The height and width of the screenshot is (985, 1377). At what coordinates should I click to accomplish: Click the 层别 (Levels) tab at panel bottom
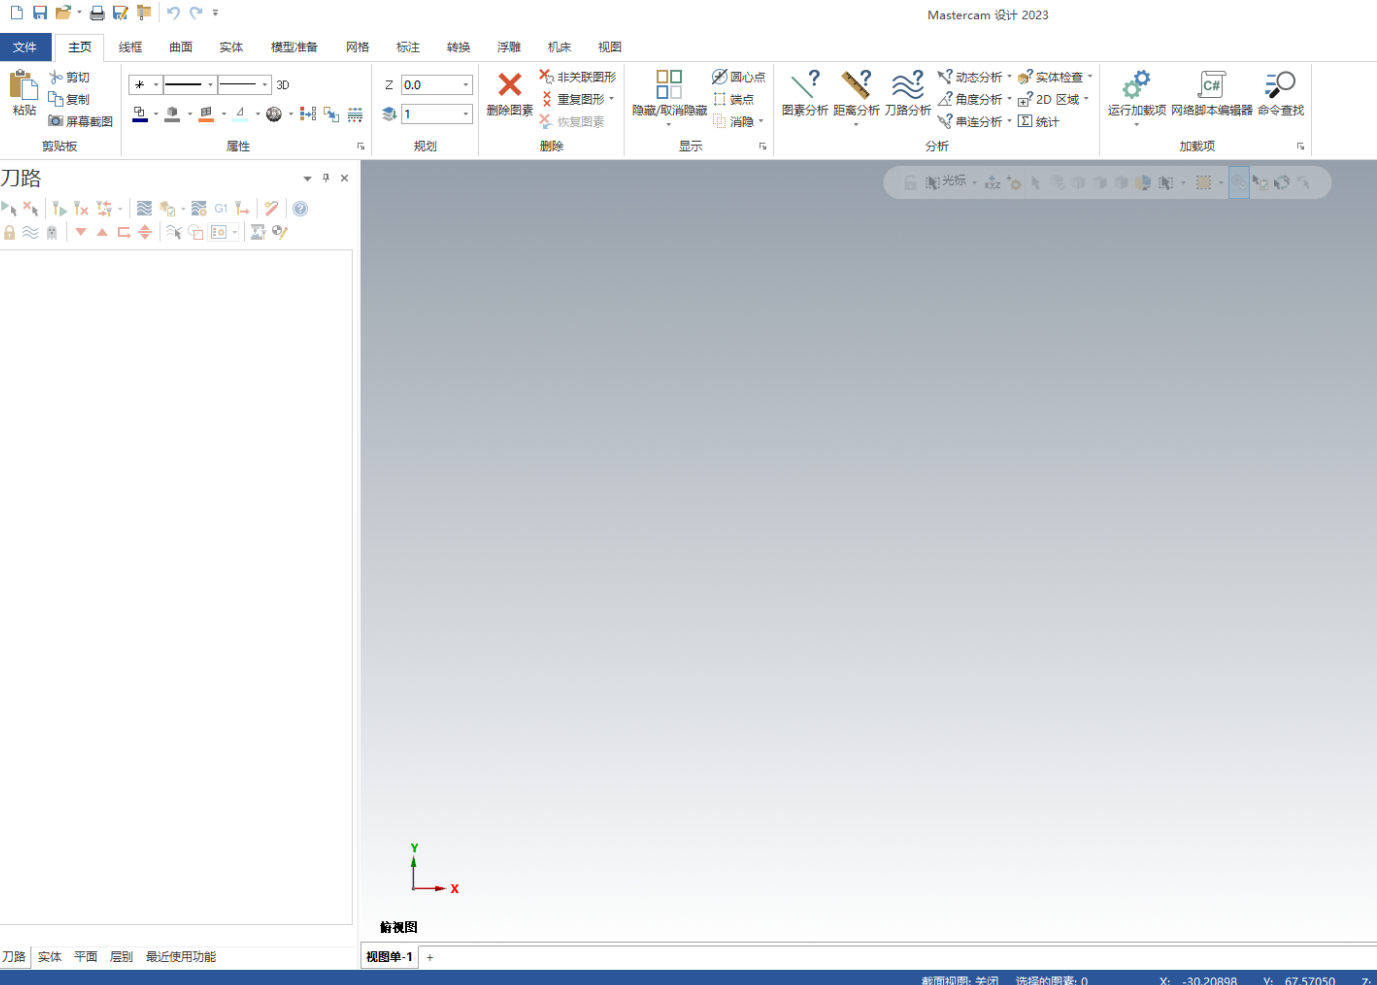tap(121, 957)
